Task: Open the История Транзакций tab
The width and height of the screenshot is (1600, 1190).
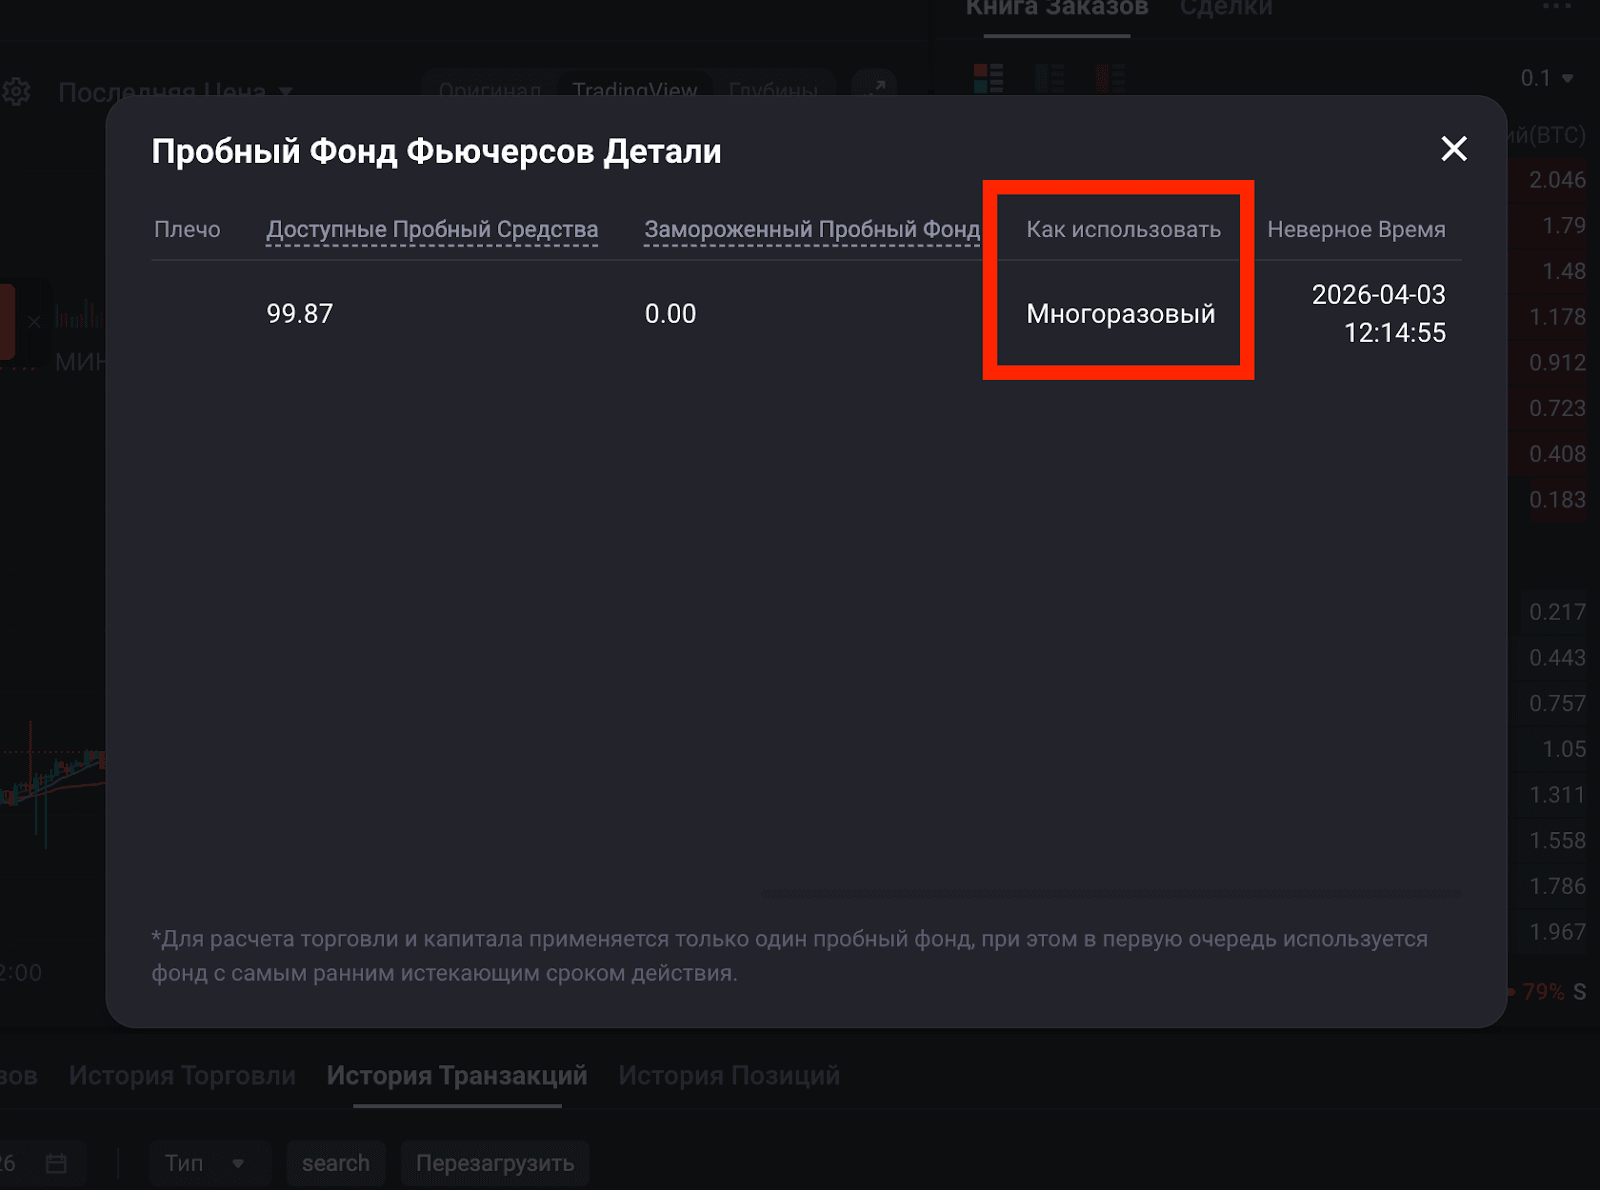Action: coord(457,1076)
